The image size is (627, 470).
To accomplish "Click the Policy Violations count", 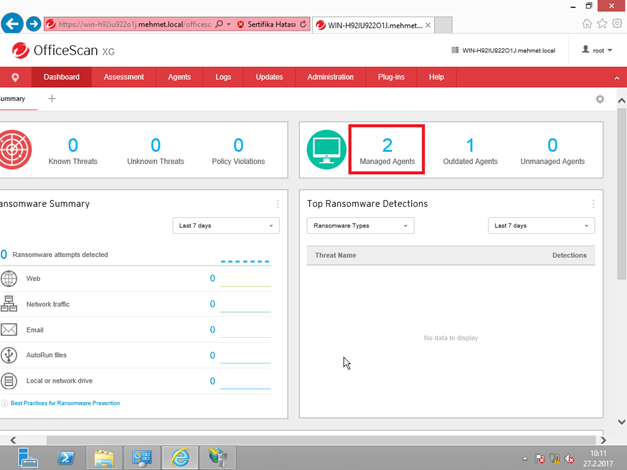I will tap(238, 145).
